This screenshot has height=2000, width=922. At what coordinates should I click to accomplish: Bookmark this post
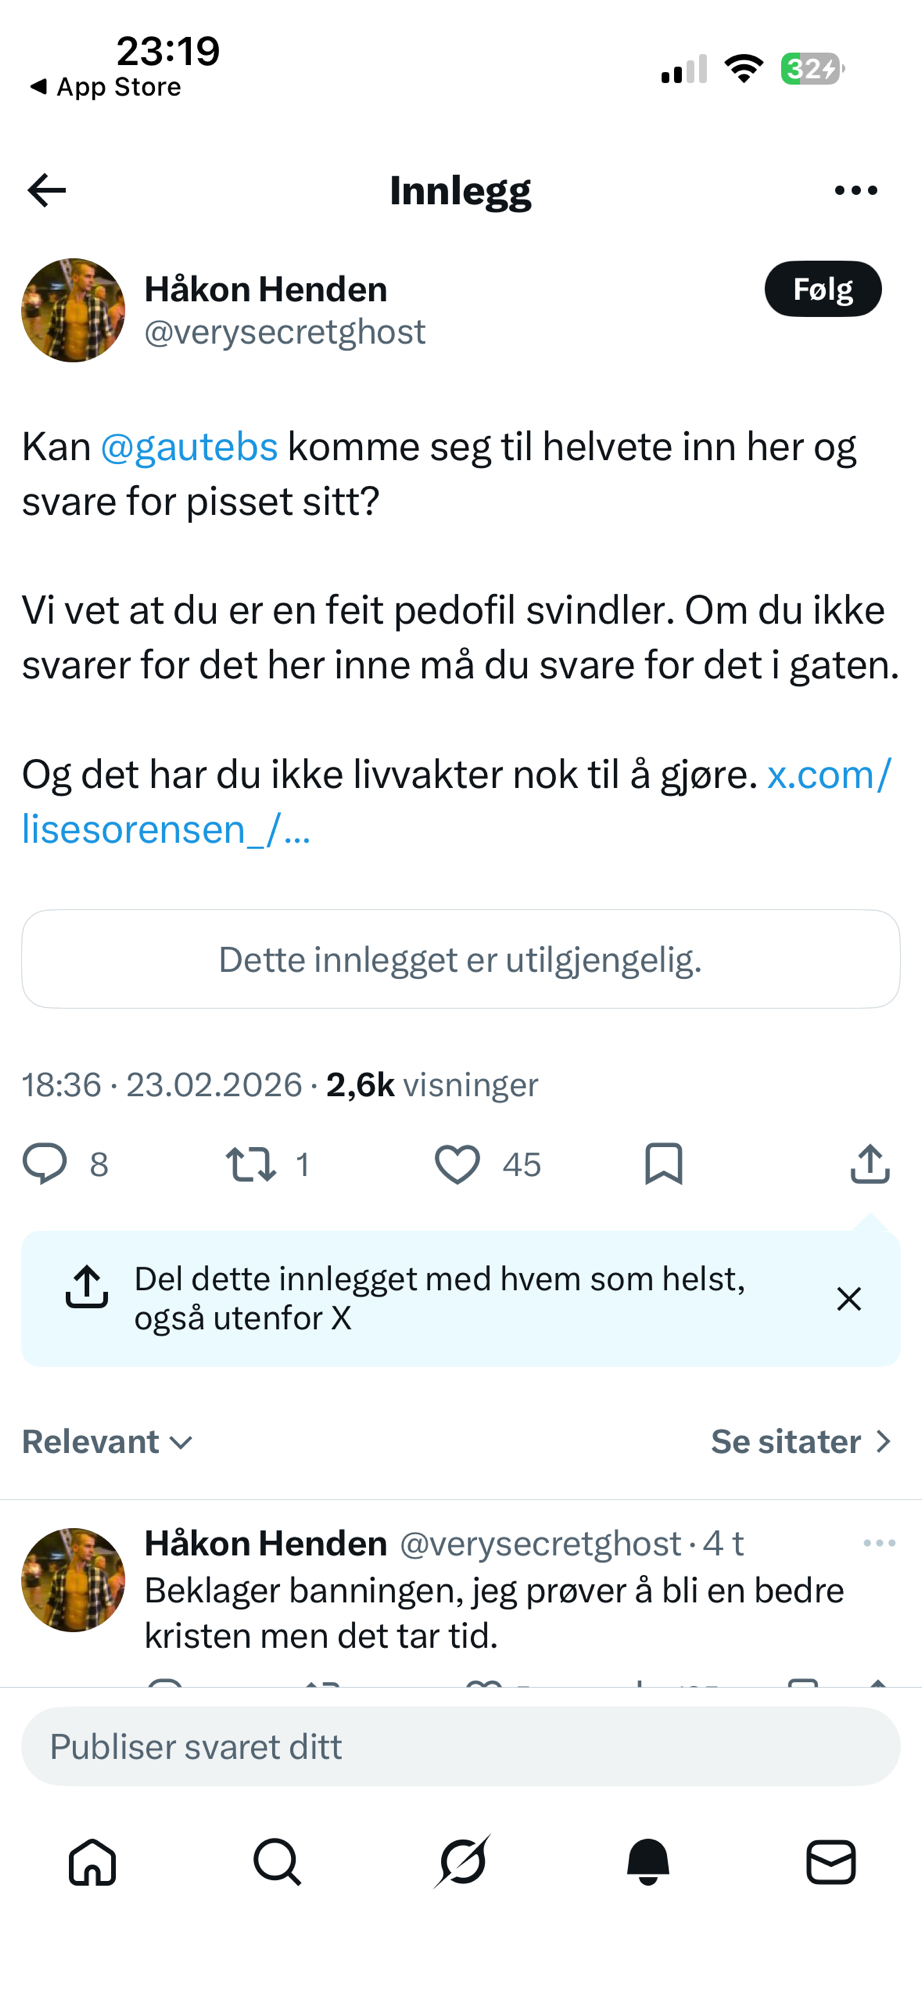664,1164
